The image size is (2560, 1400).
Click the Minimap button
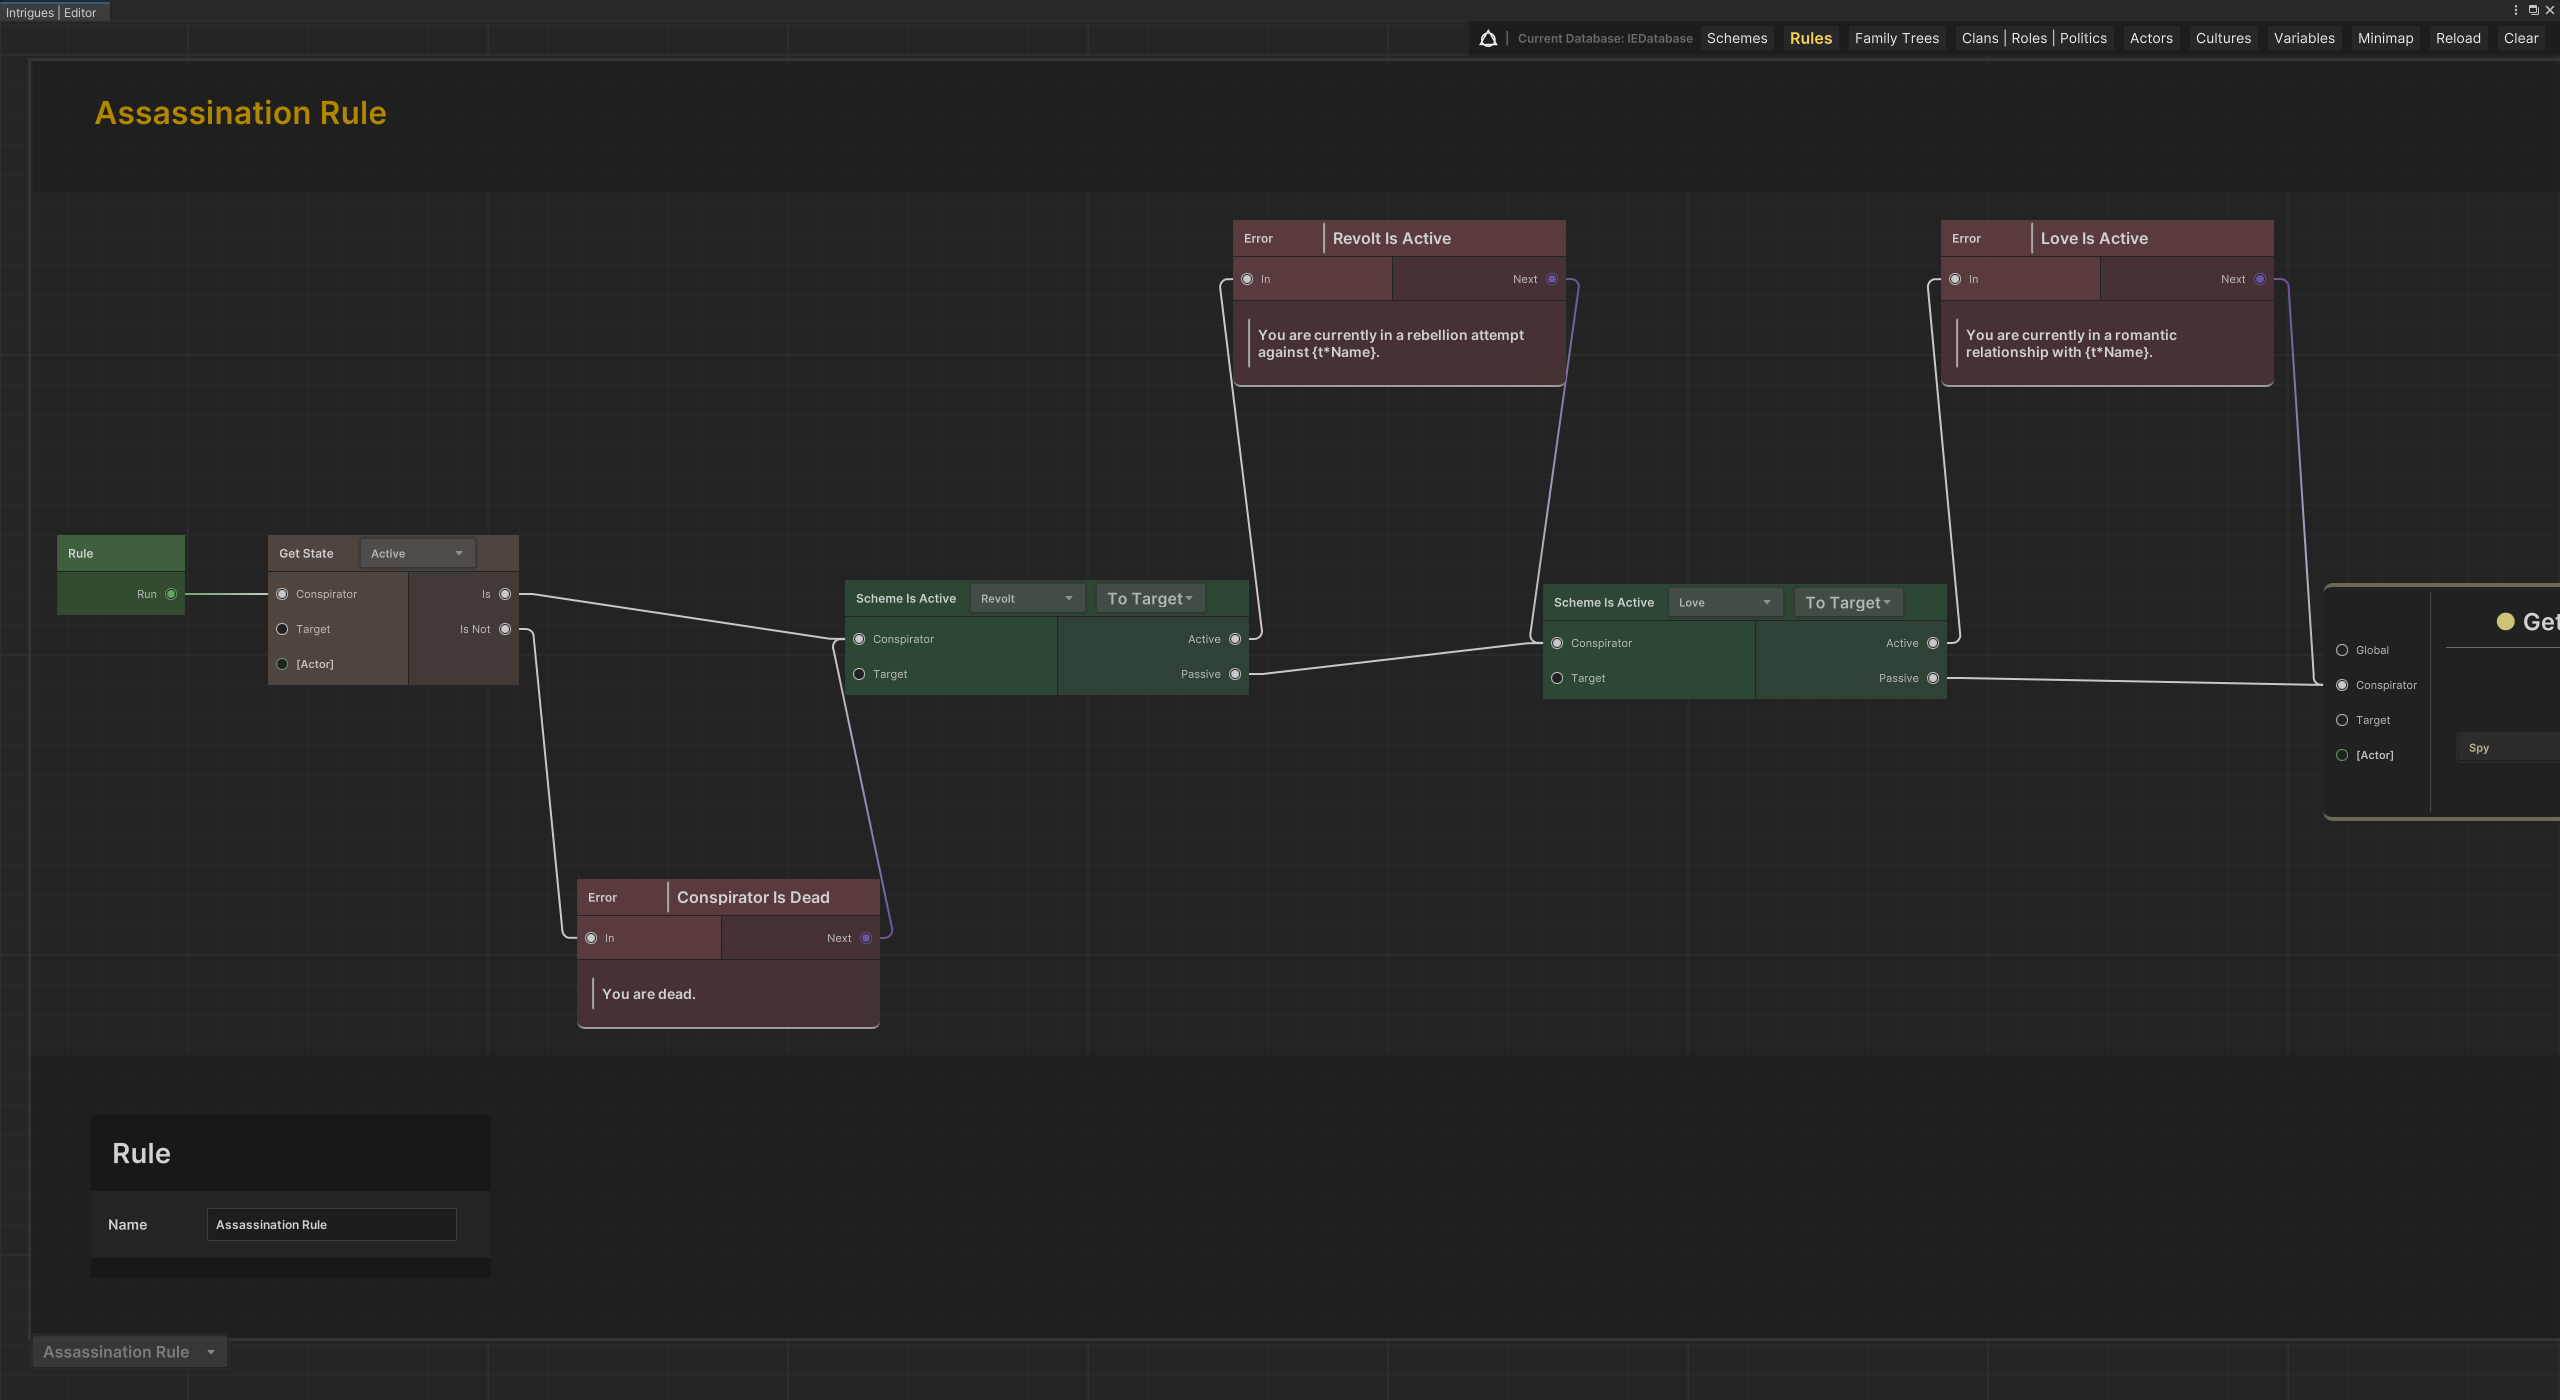point(2385,38)
